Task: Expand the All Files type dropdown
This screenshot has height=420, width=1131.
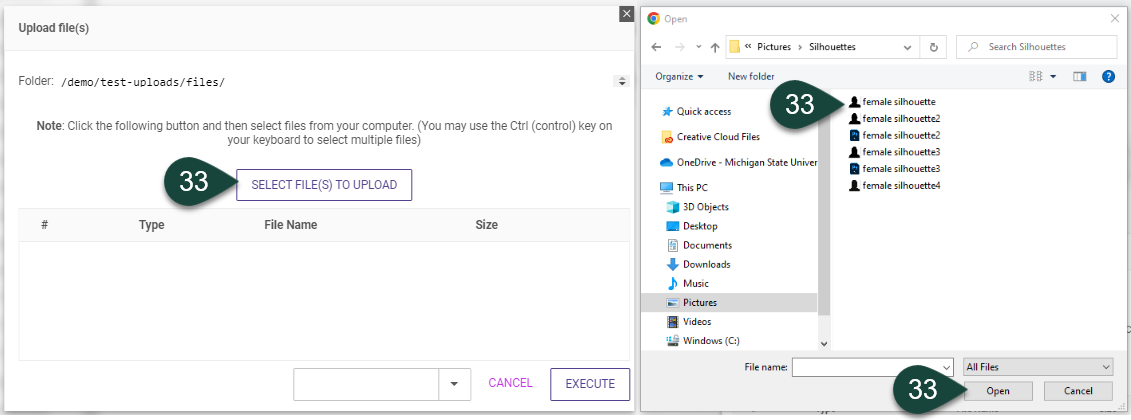Action: tap(1038, 367)
